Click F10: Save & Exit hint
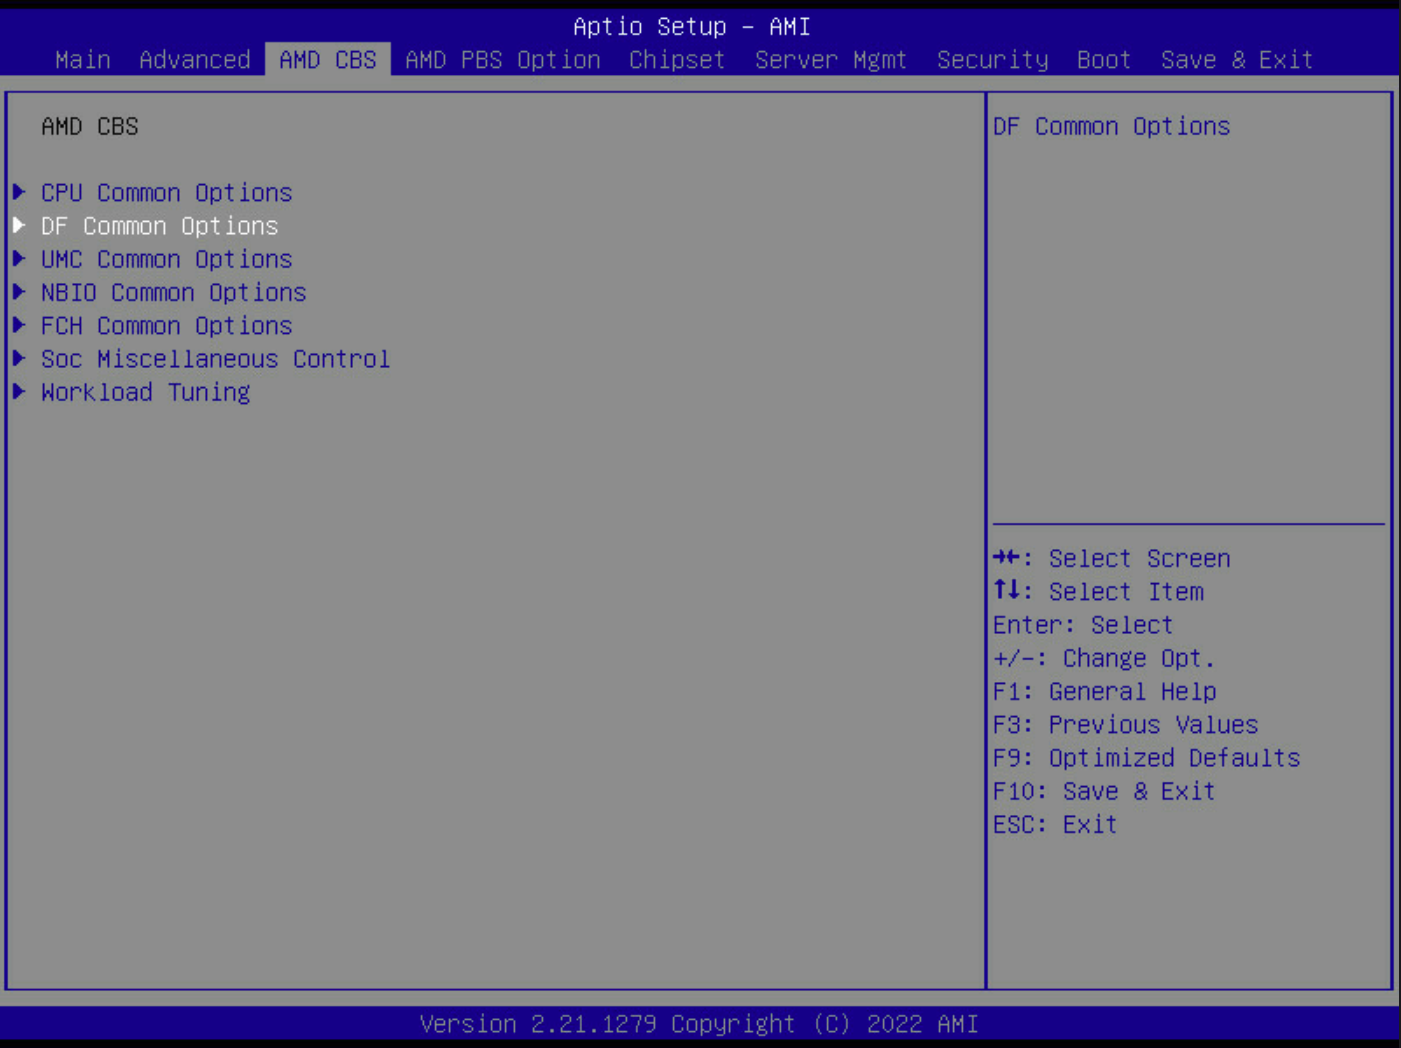 [1104, 791]
